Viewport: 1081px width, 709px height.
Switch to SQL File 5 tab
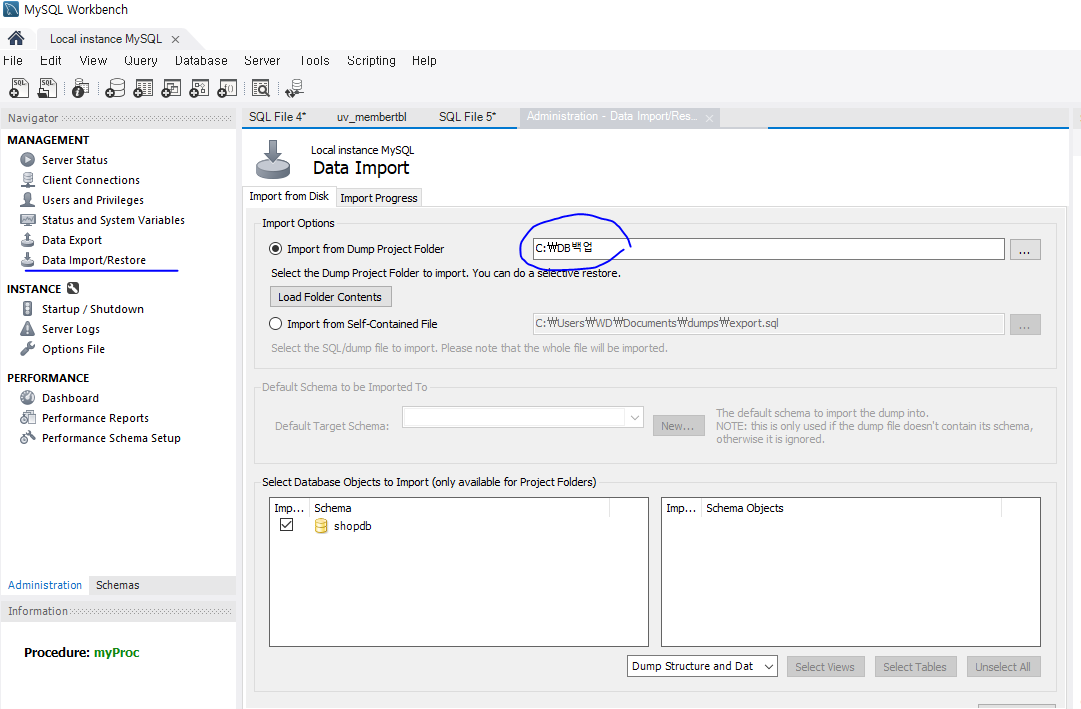pos(467,117)
